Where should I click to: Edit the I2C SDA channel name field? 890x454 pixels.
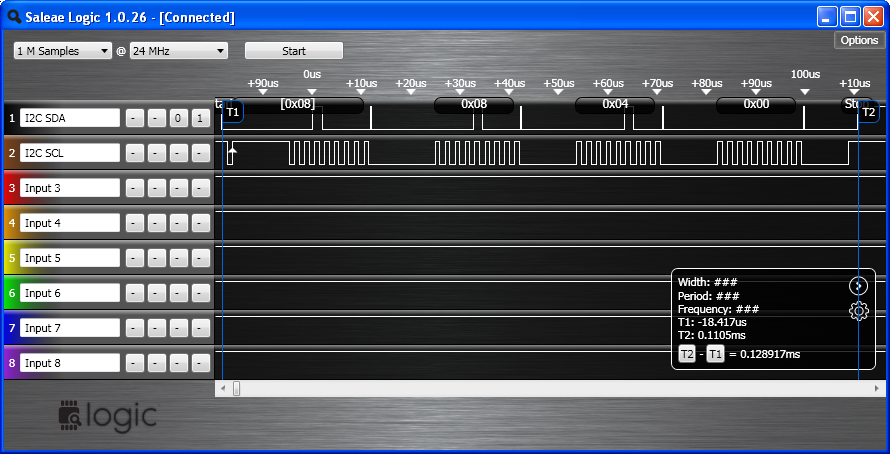click(x=70, y=119)
